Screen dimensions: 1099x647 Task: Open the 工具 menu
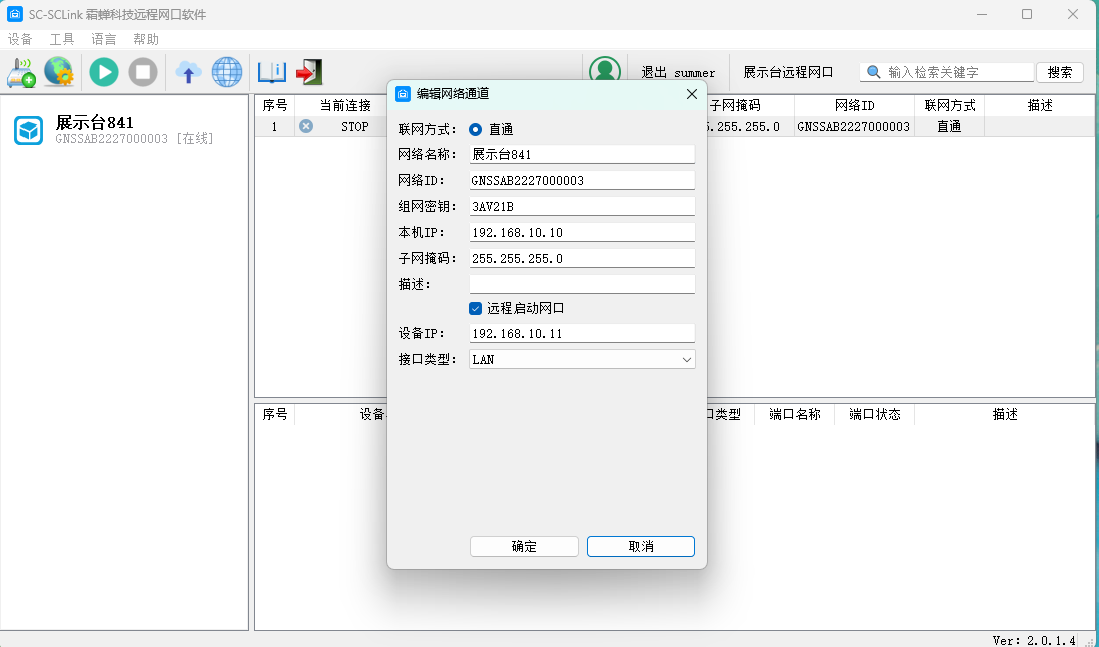tap(62, 39)
